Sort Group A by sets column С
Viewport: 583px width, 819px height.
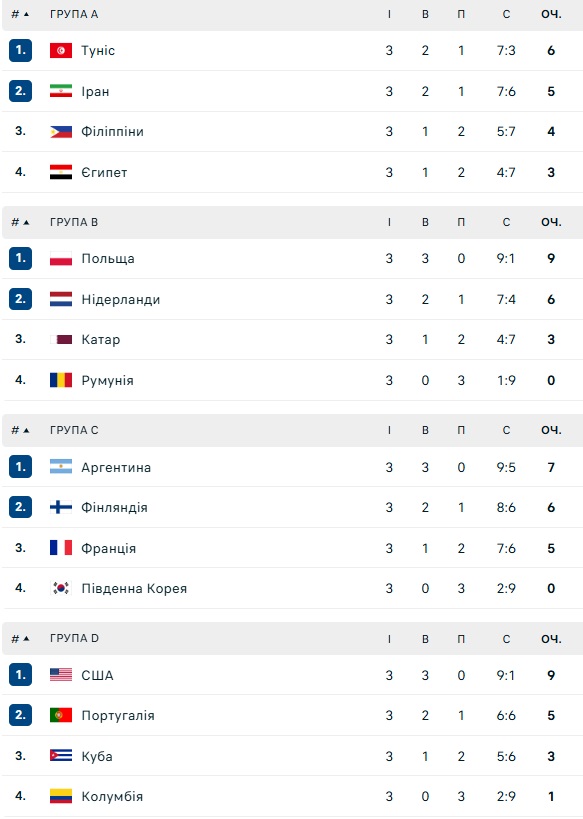[506, 15]
